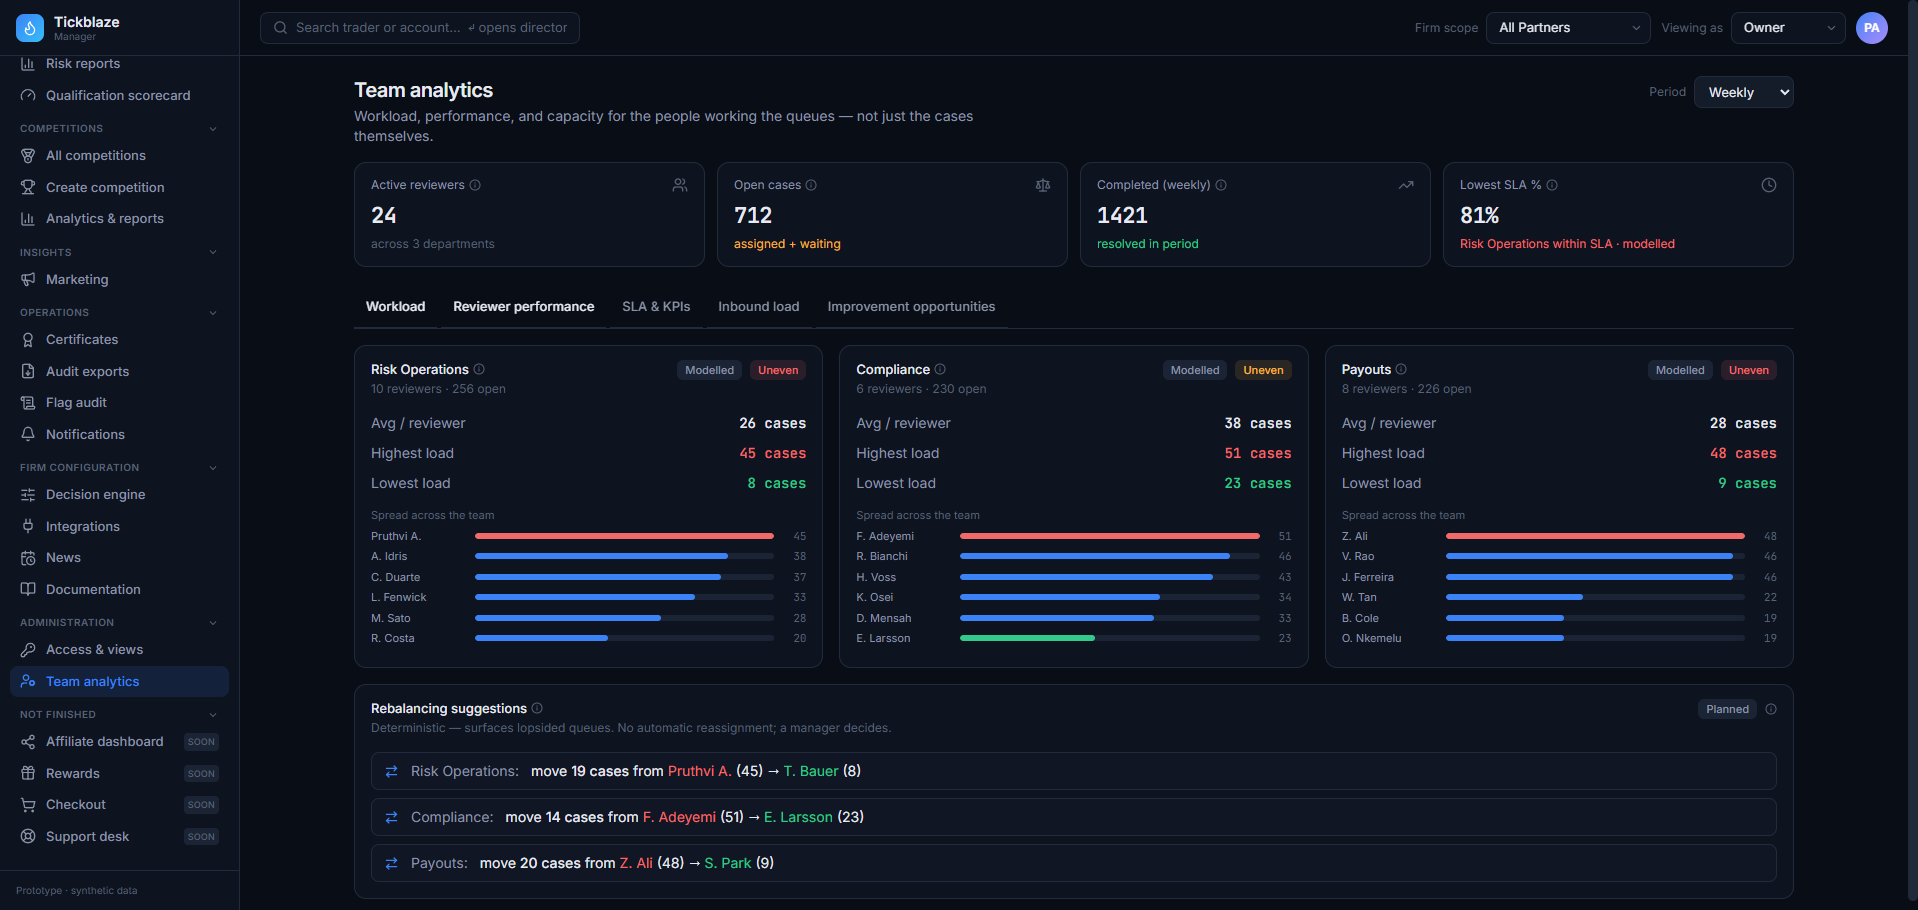Open Certificates in Operations

(x=119, y=340)
